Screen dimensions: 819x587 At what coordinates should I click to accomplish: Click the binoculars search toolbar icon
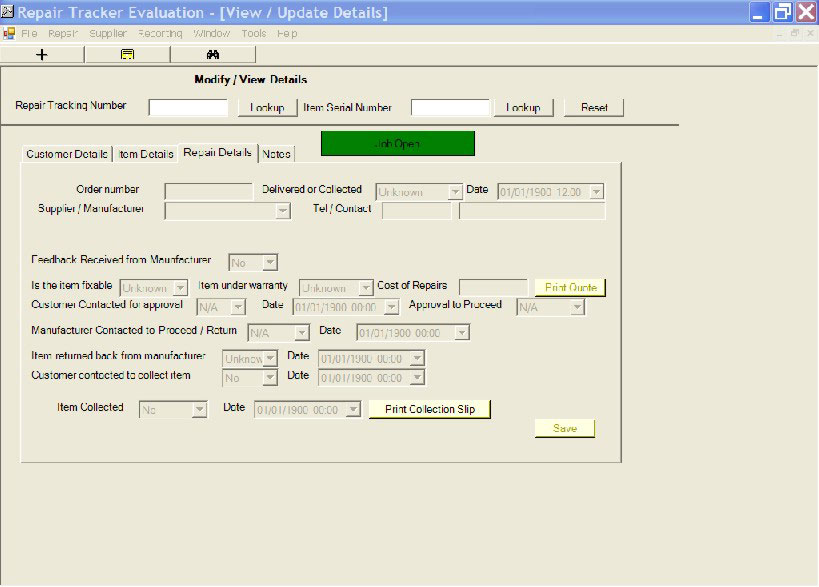point(213,54)
